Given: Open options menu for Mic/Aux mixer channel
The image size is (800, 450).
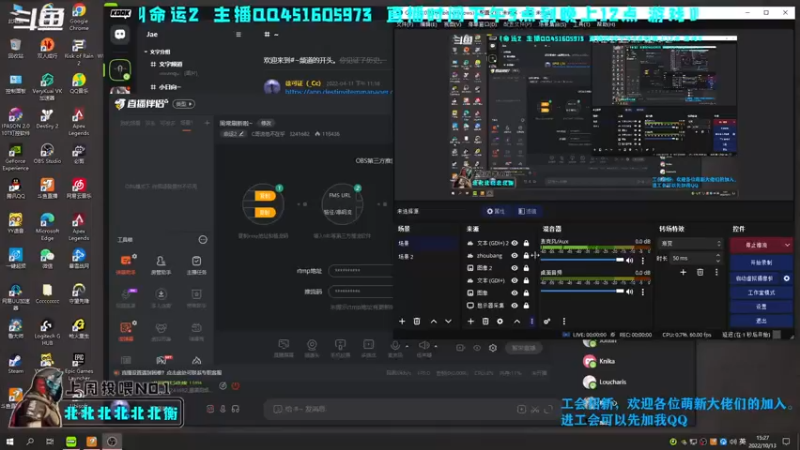Looking at the screenshot, I should (x=643, y=261).
